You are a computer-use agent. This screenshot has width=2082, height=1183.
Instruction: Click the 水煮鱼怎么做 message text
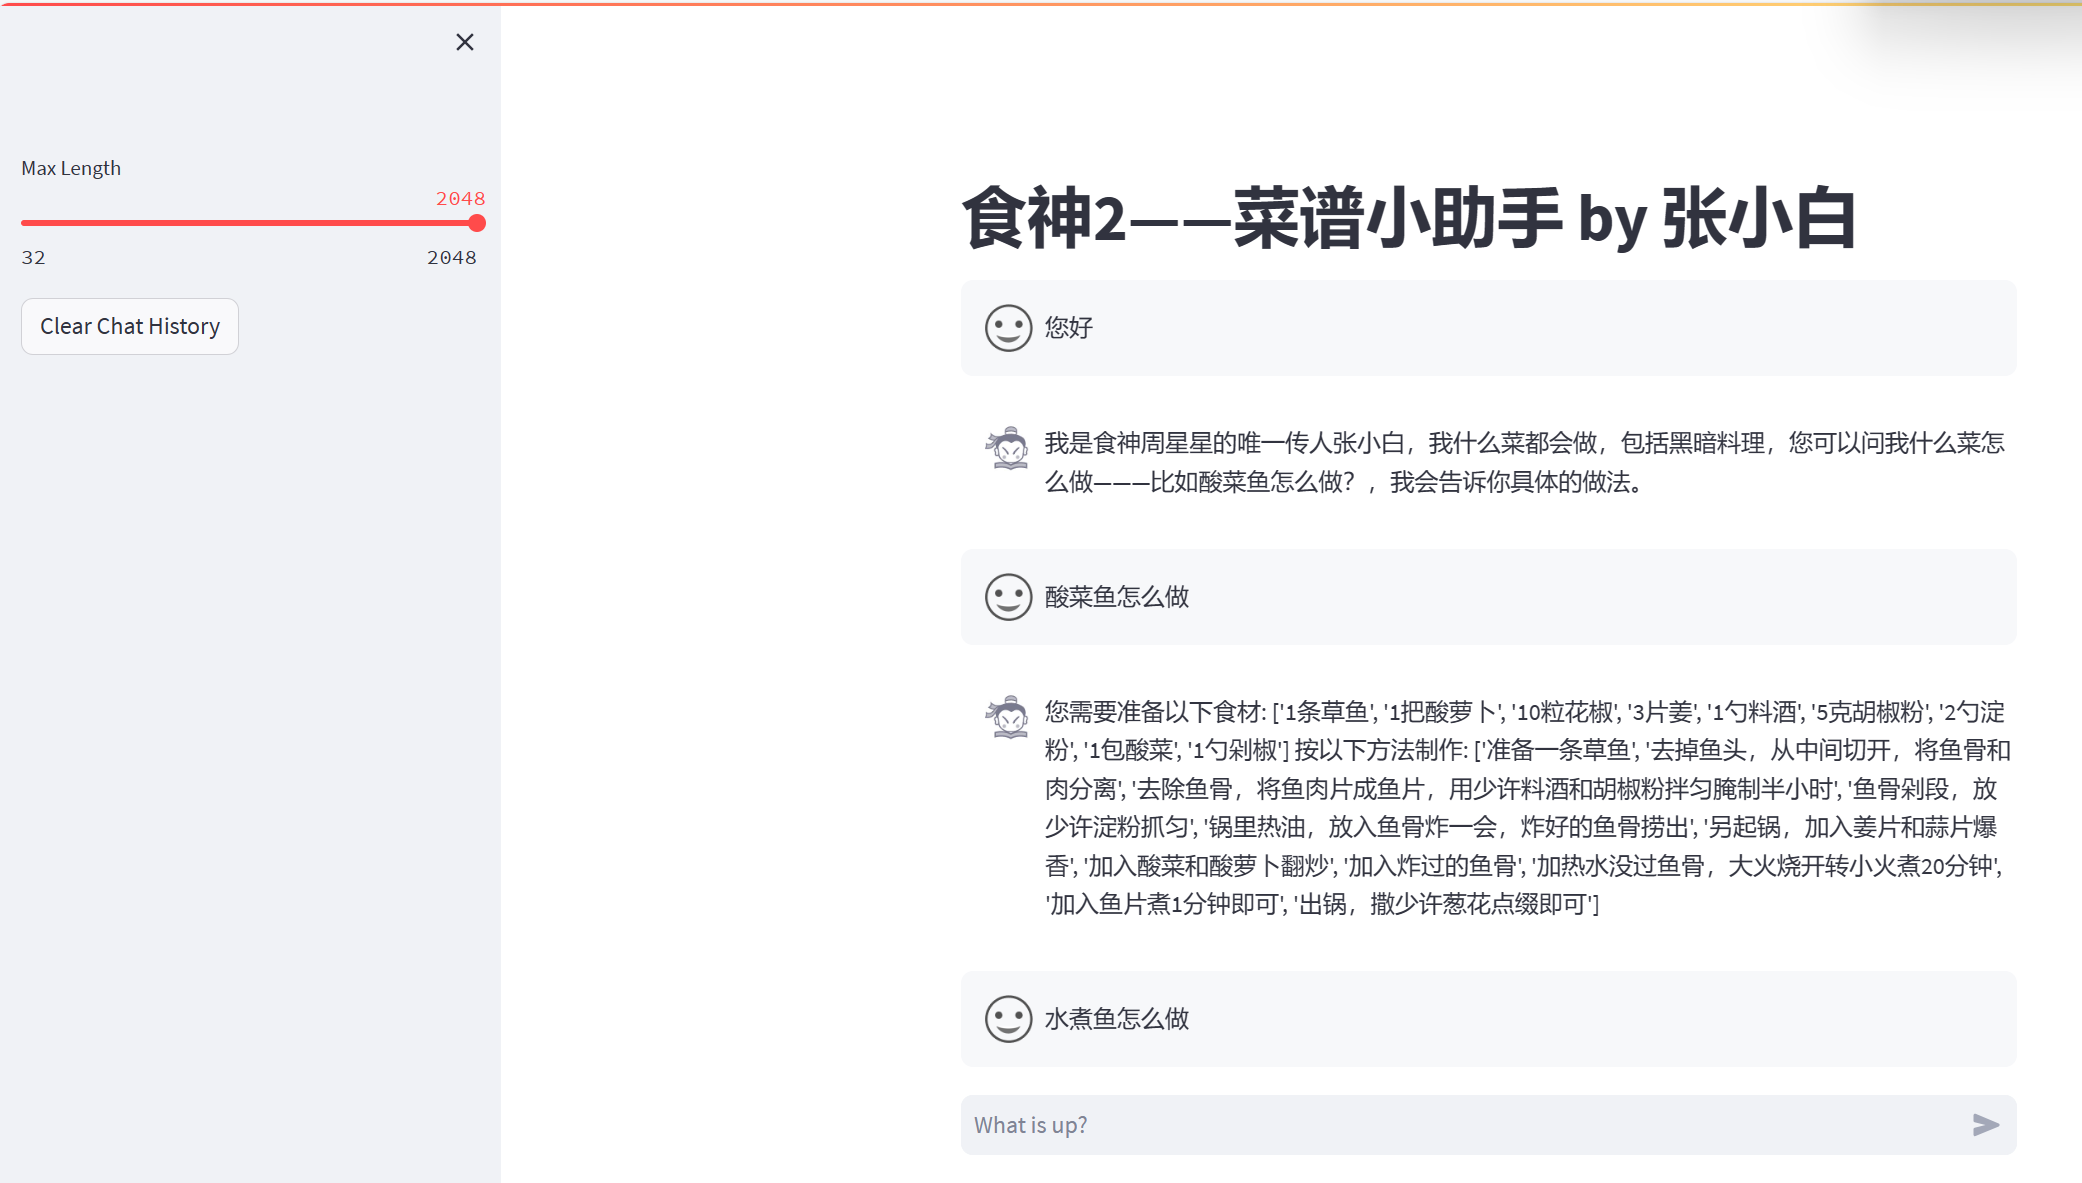coord(1116,1019)
